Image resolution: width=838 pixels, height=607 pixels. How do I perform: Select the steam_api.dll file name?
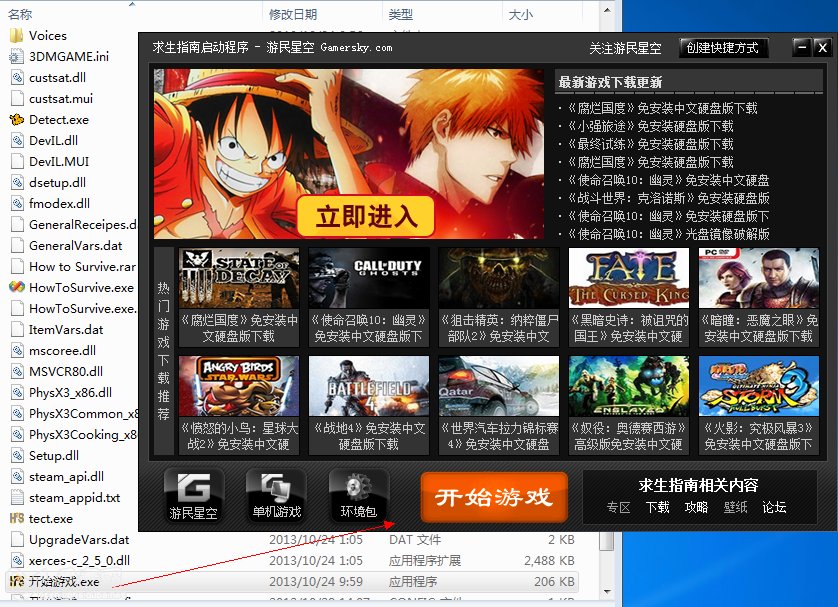tap(66, 477)
